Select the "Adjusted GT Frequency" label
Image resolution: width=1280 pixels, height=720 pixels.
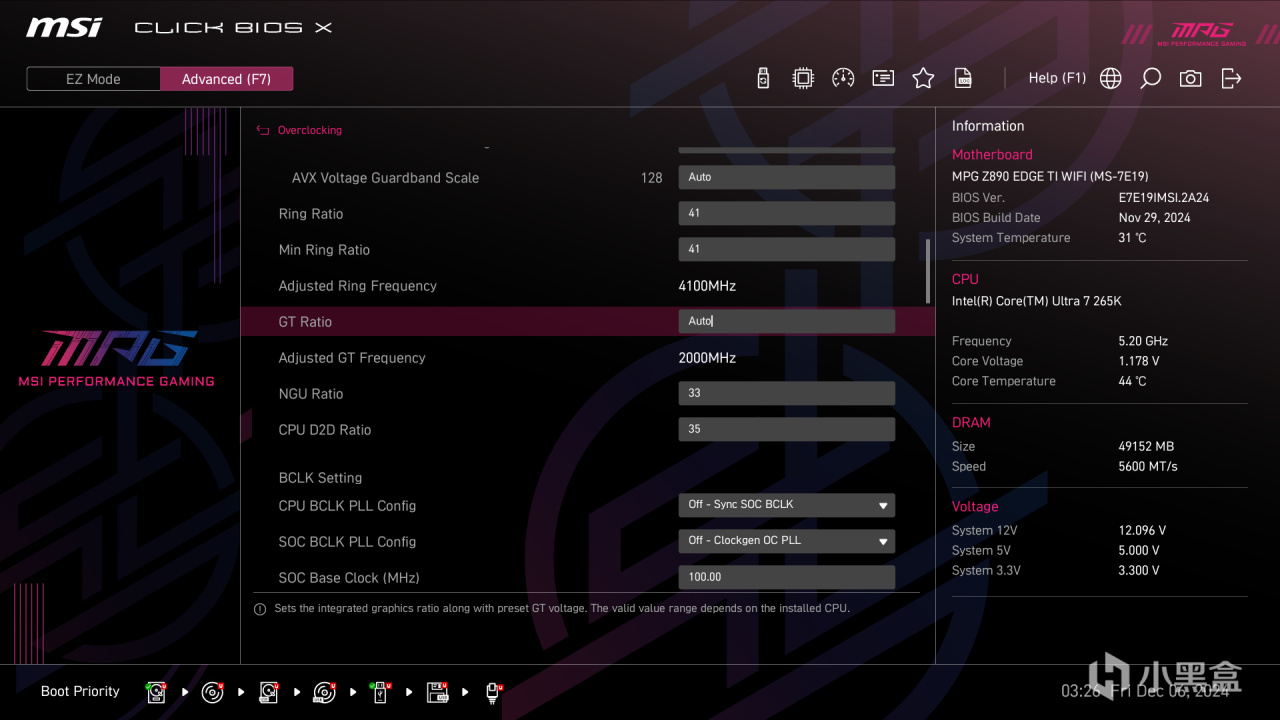point(352,358)
